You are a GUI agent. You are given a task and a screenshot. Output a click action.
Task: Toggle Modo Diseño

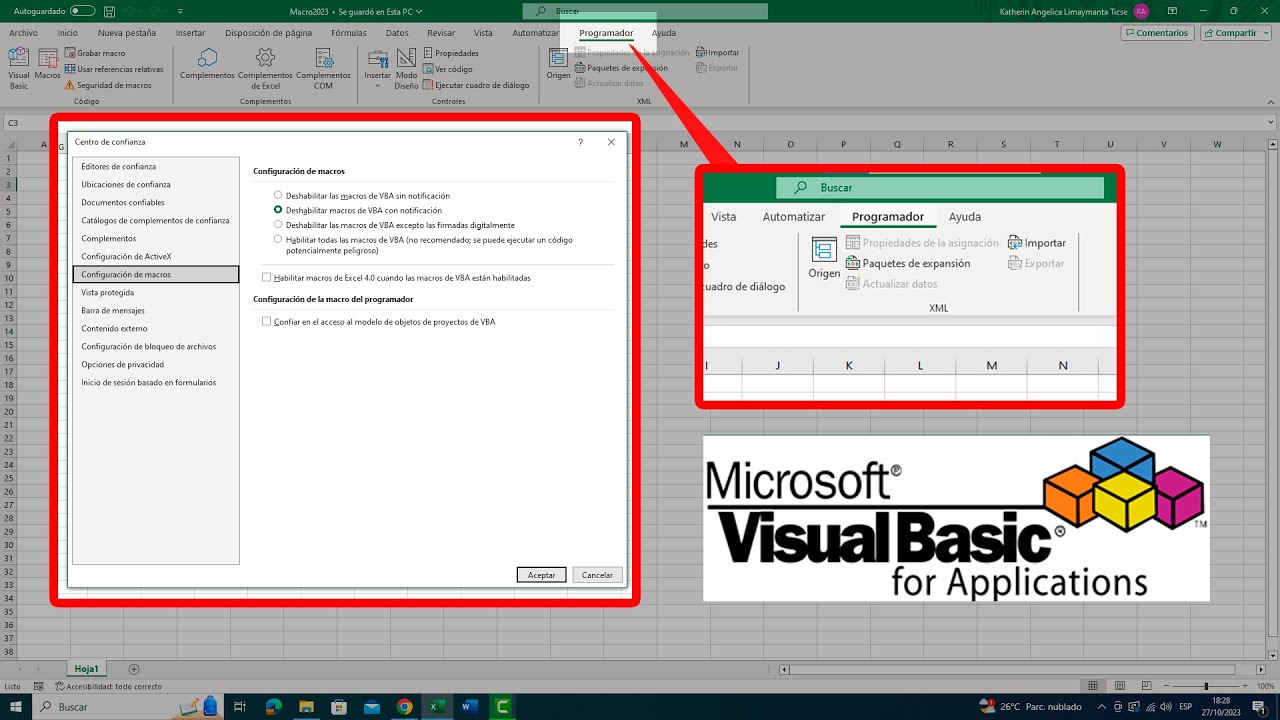click(x=406, y=70)
